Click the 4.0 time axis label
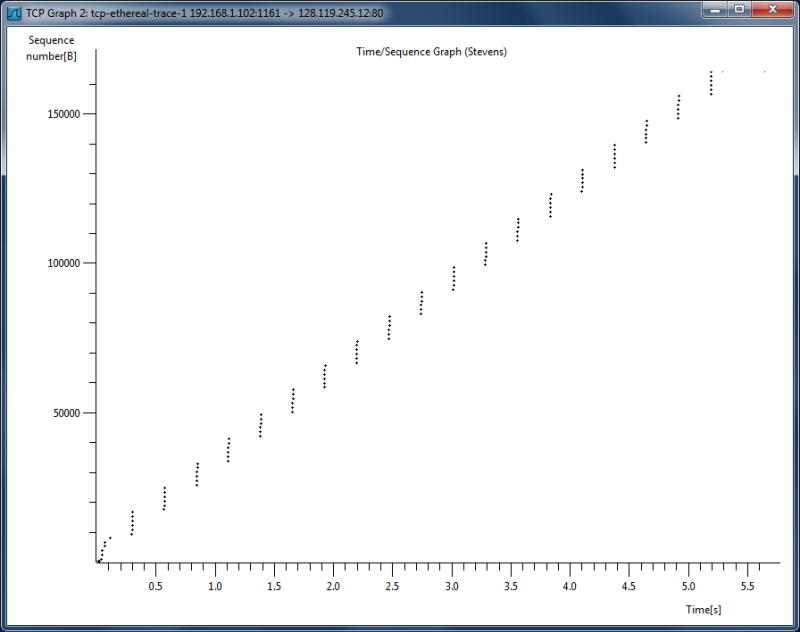 (x=569, y=586)
